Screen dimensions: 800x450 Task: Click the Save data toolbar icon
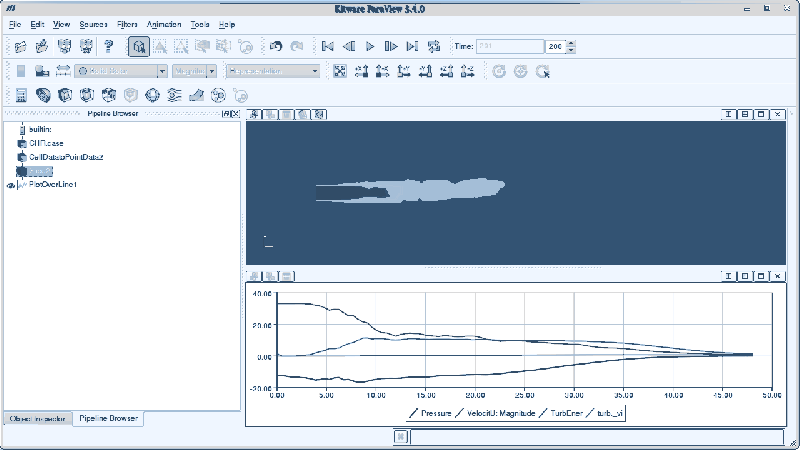tap(42, 46)
